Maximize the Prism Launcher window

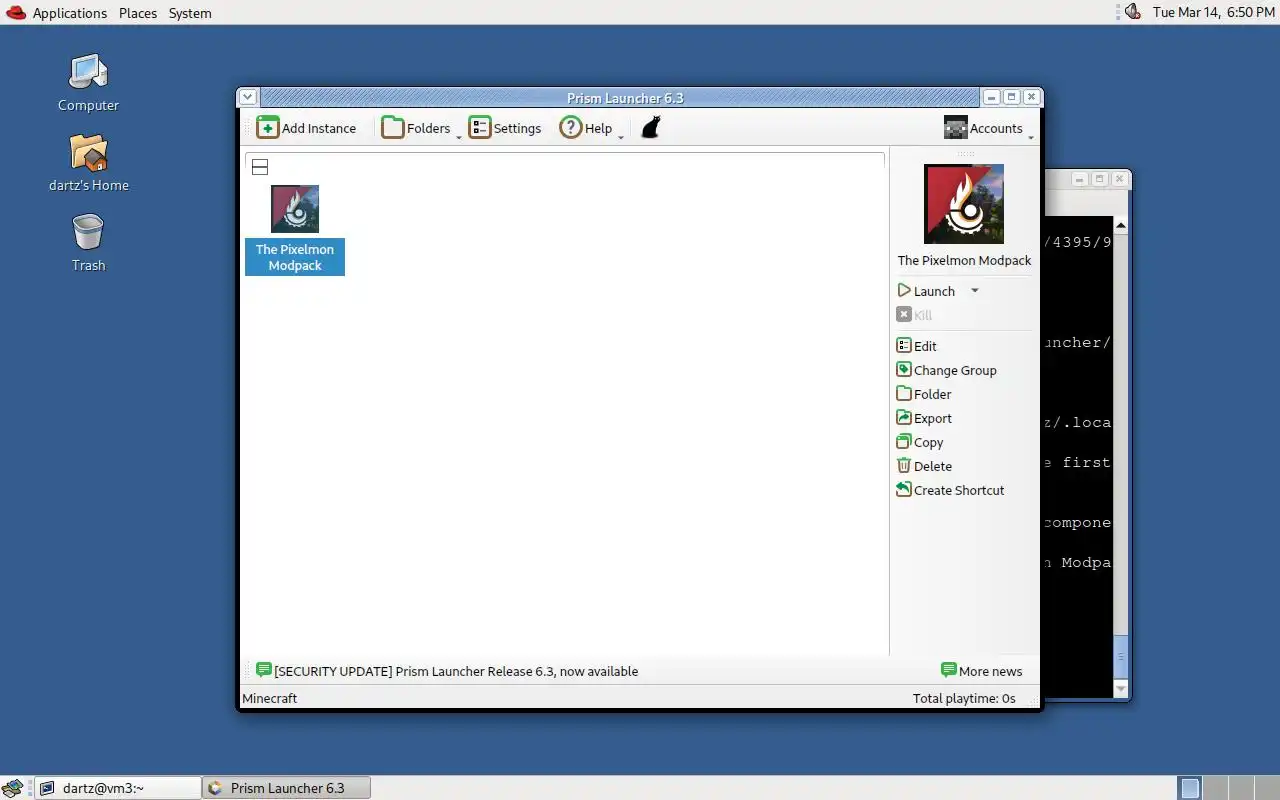coord(1011,97)
